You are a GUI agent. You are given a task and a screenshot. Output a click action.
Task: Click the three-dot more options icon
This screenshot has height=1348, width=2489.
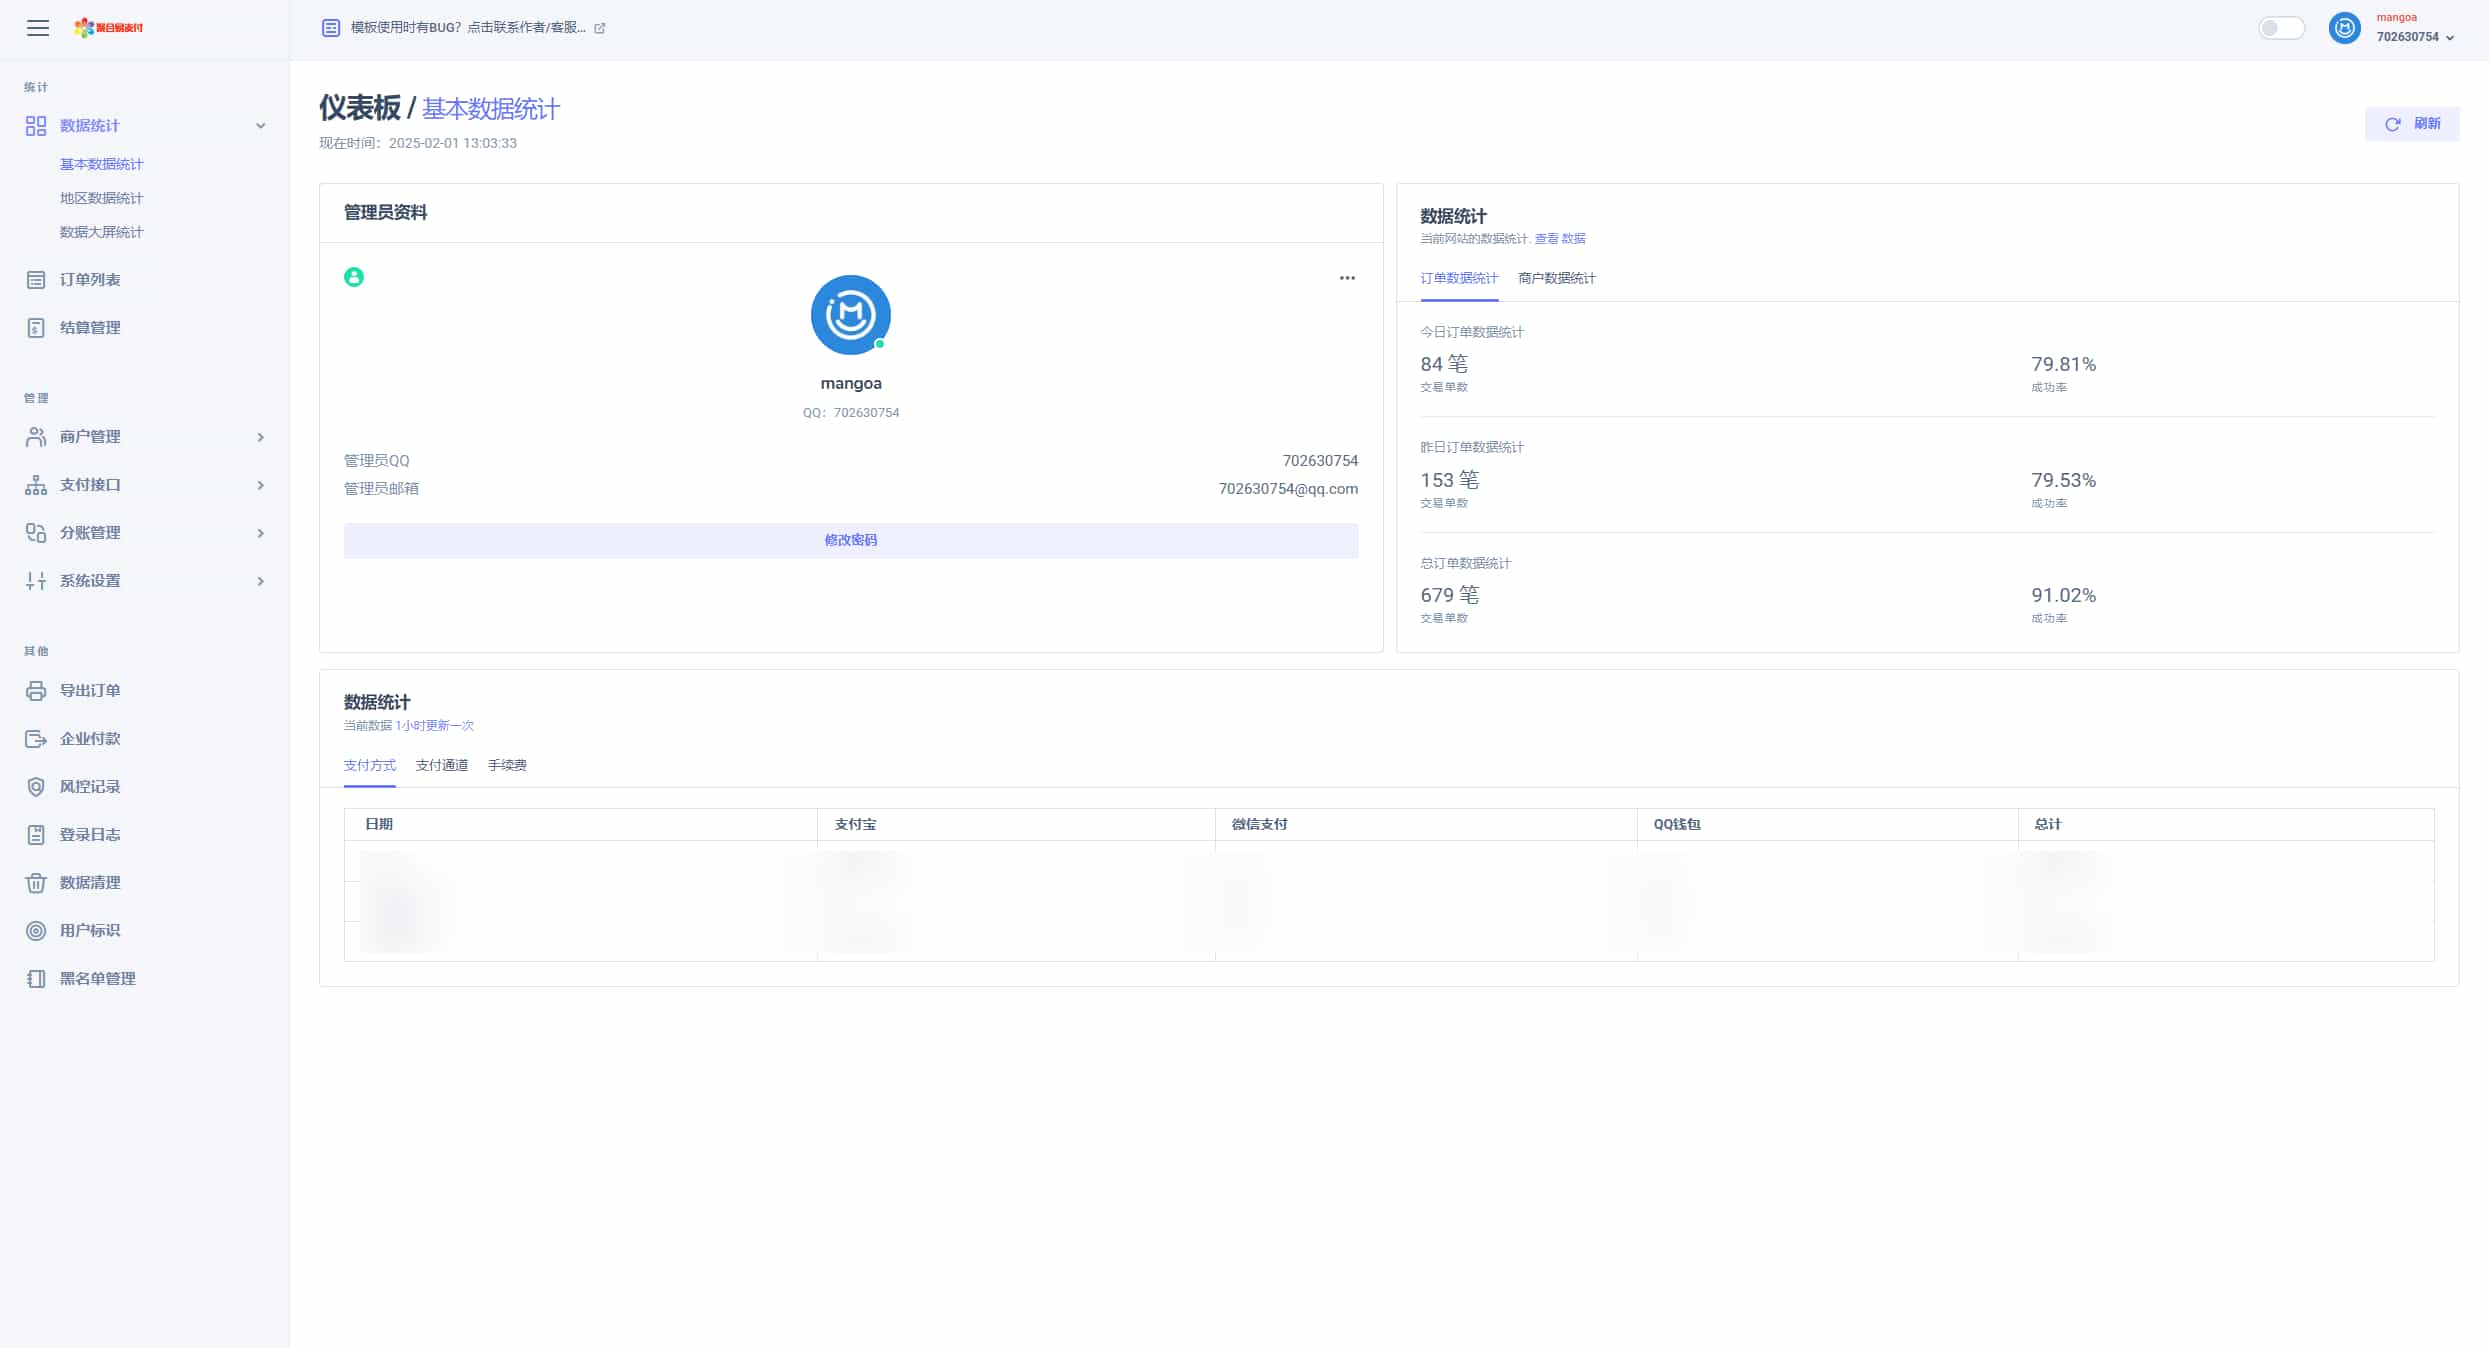[1347, 278]
